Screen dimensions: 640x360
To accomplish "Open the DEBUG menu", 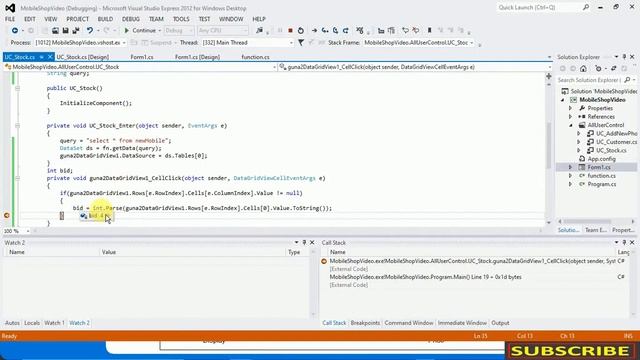I will pos(131,19).
